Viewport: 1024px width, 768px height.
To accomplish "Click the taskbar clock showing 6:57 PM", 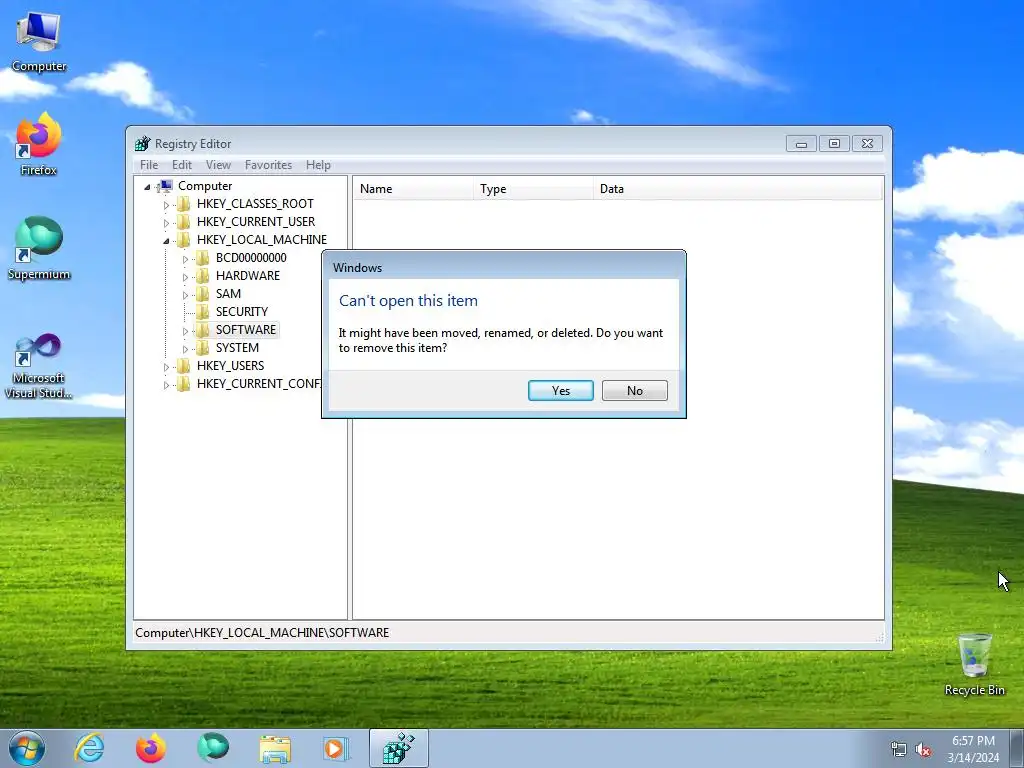I will (973, 749).
